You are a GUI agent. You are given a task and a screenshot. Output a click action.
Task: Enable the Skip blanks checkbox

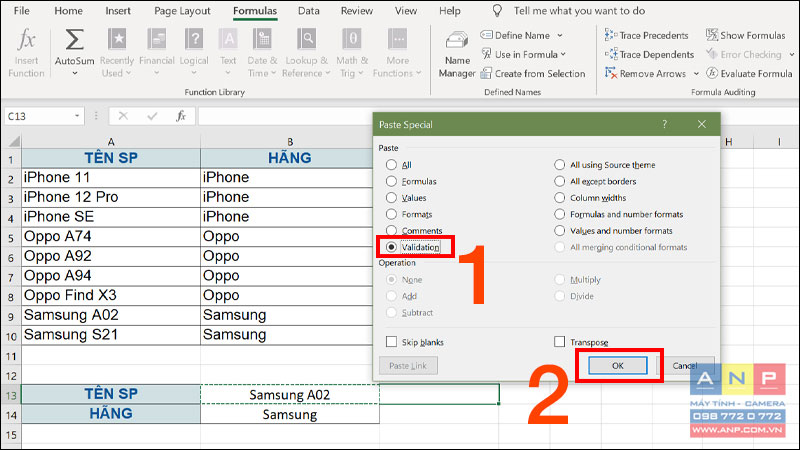tap(391, 342)
